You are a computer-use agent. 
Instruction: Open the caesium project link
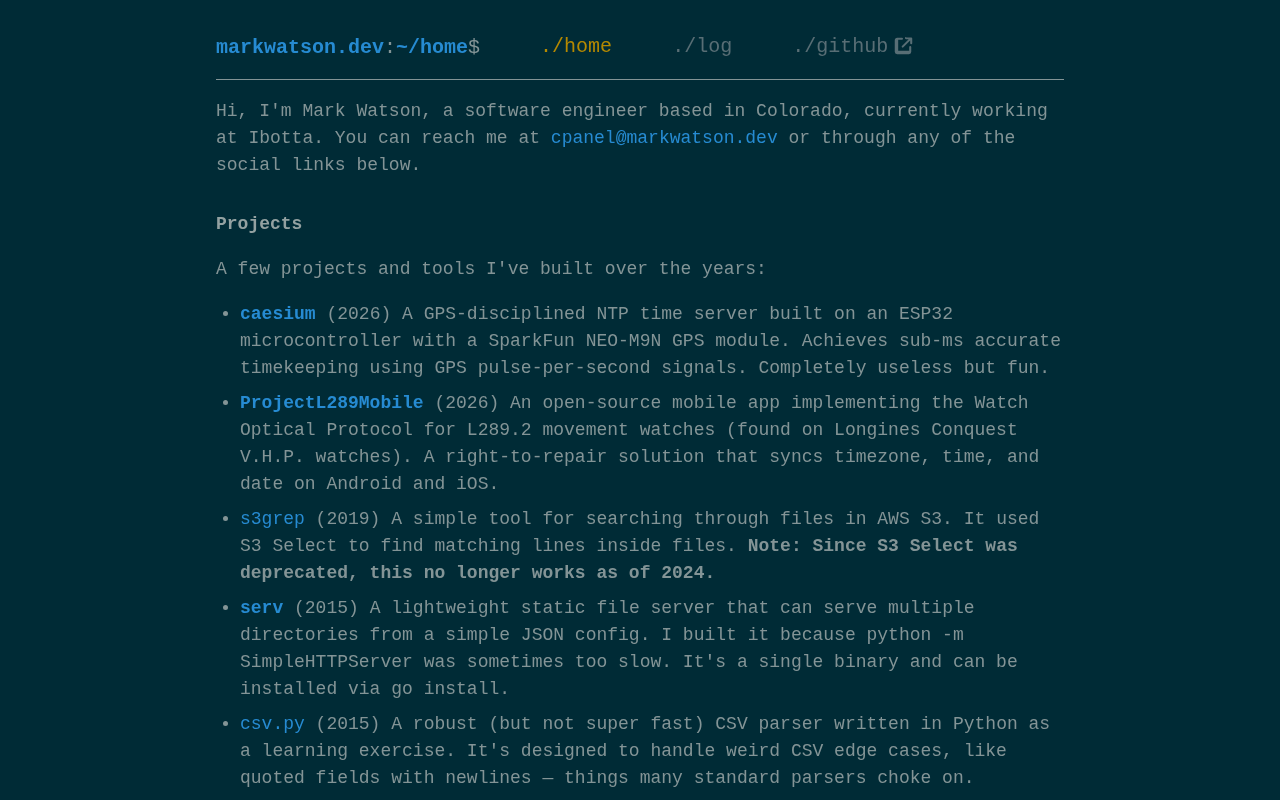[x=277, y=314]
